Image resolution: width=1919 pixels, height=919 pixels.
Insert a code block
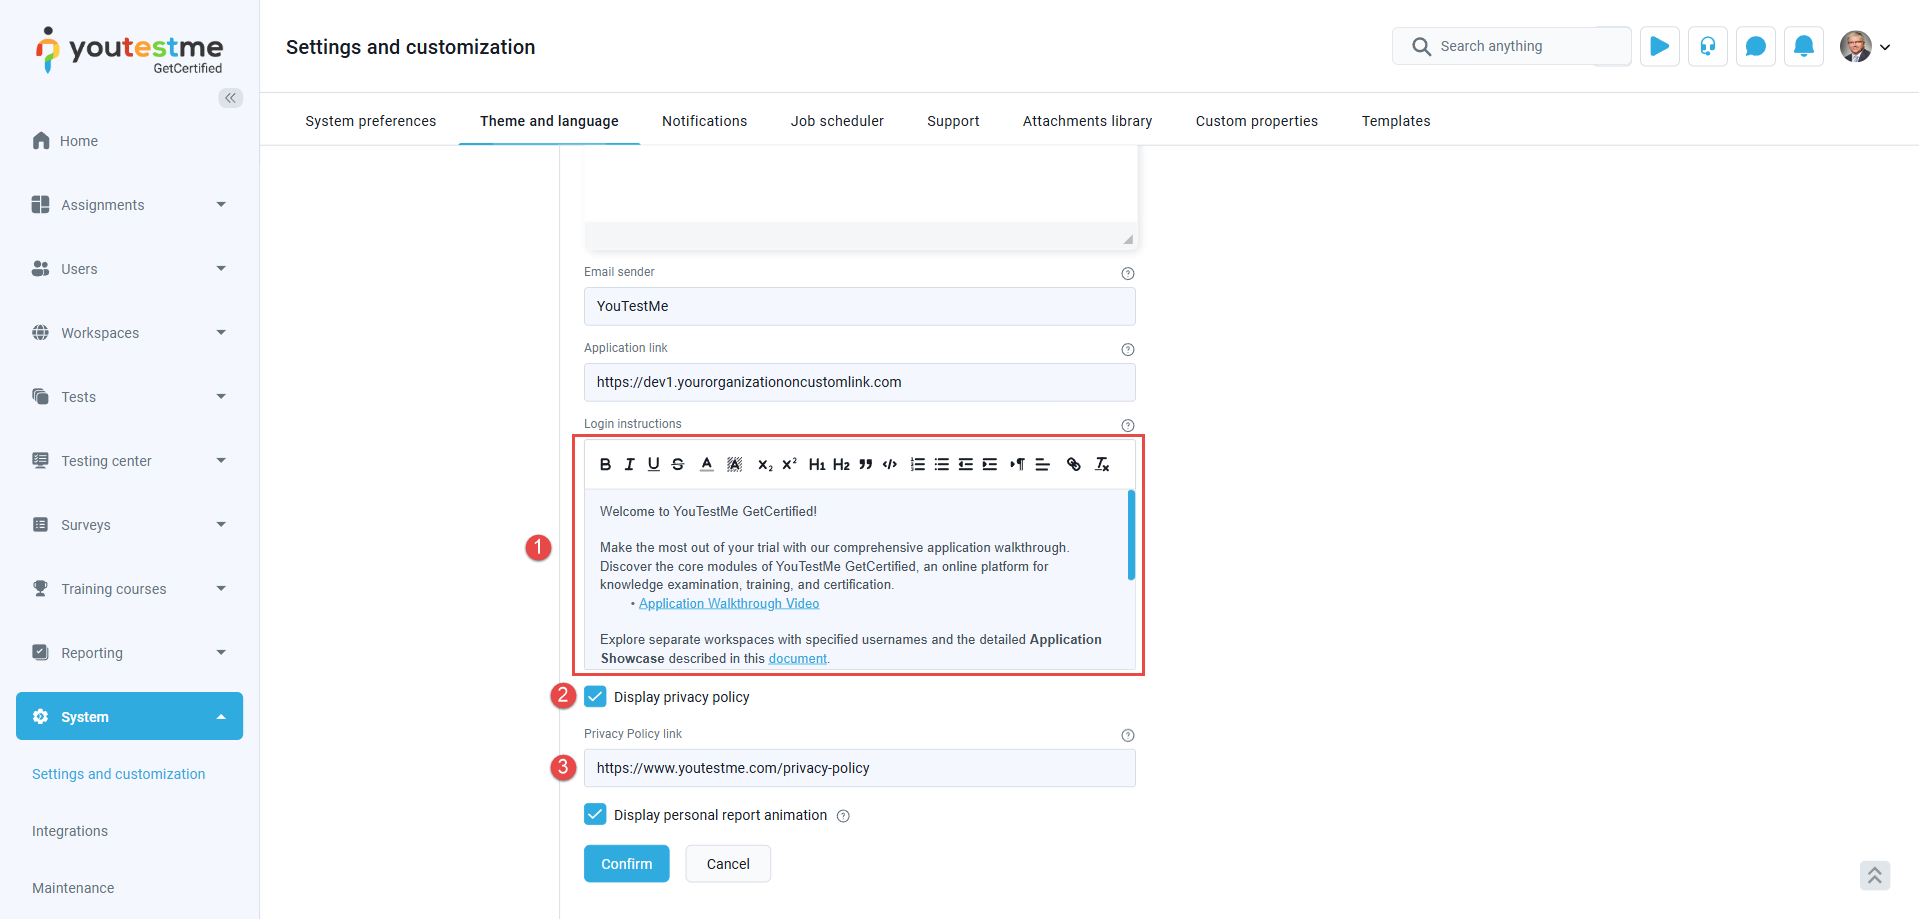(890, 464)
